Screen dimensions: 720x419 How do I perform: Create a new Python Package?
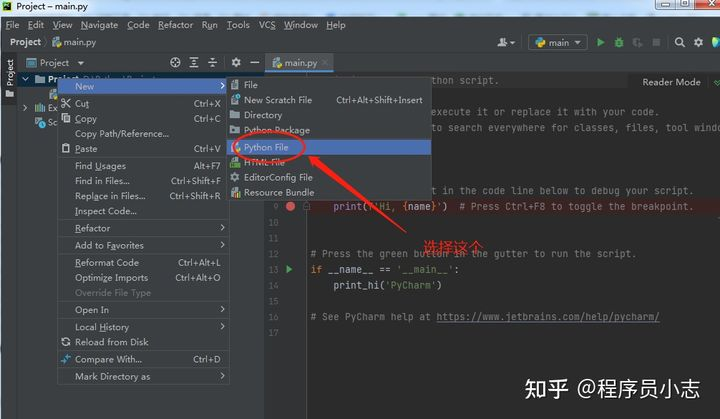point(329,130)
